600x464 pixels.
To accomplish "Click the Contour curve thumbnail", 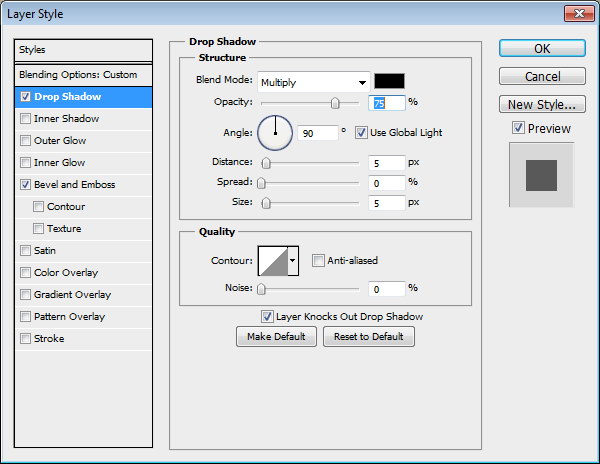I will (x=272, y=261).
